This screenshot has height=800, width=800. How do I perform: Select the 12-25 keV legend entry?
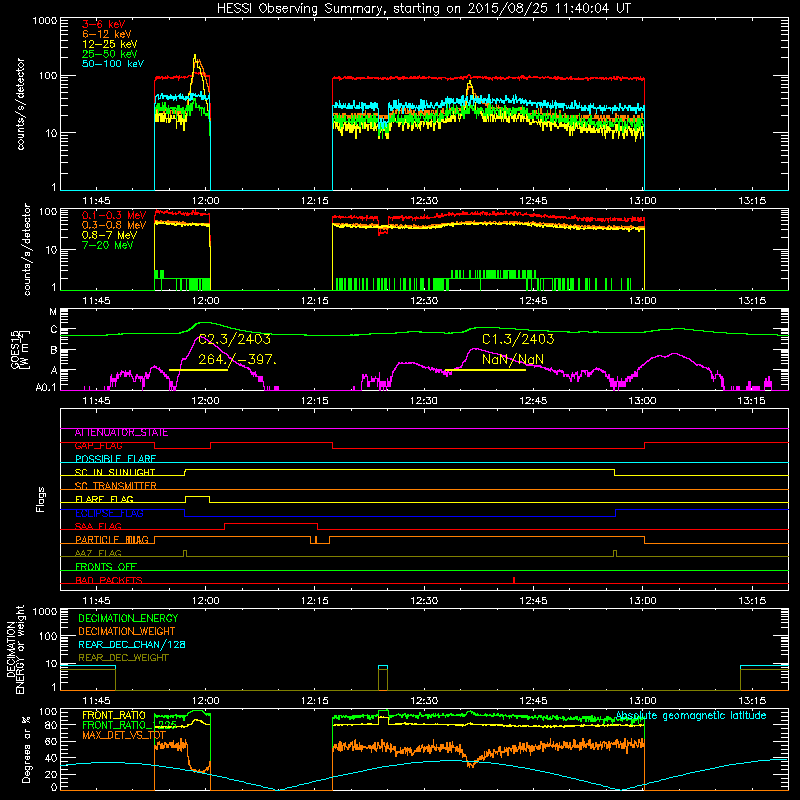(x=110, y=44)
